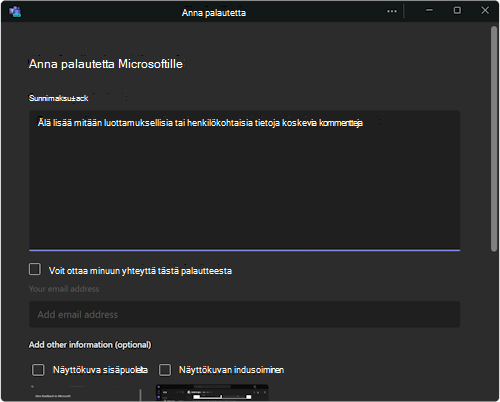Maximize the feedback window

tap(457, 11)
